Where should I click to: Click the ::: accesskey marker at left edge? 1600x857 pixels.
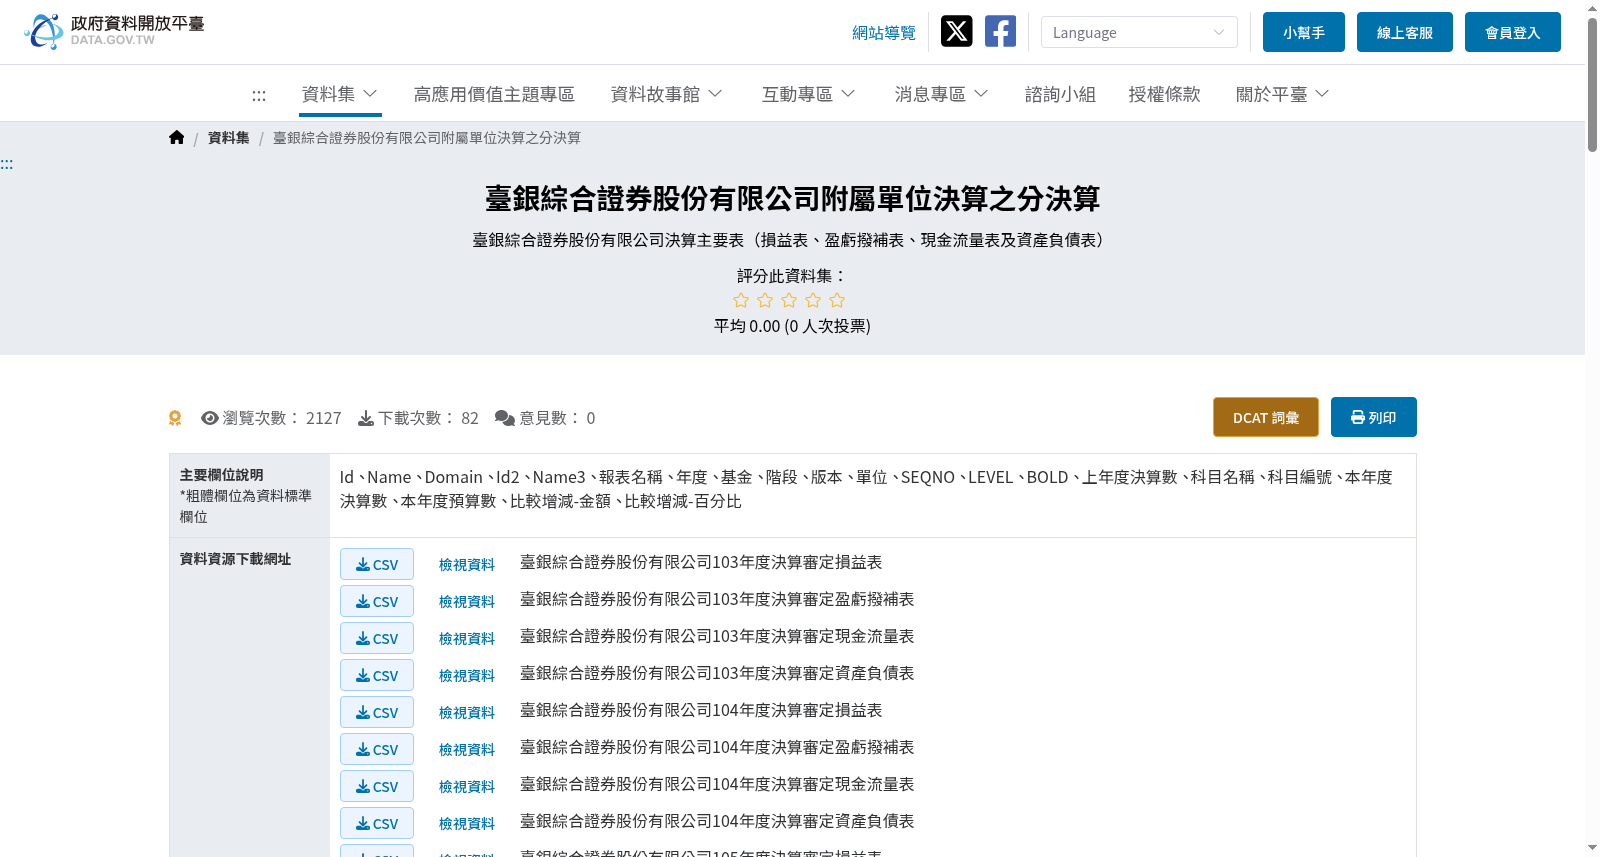click(7, 164)
